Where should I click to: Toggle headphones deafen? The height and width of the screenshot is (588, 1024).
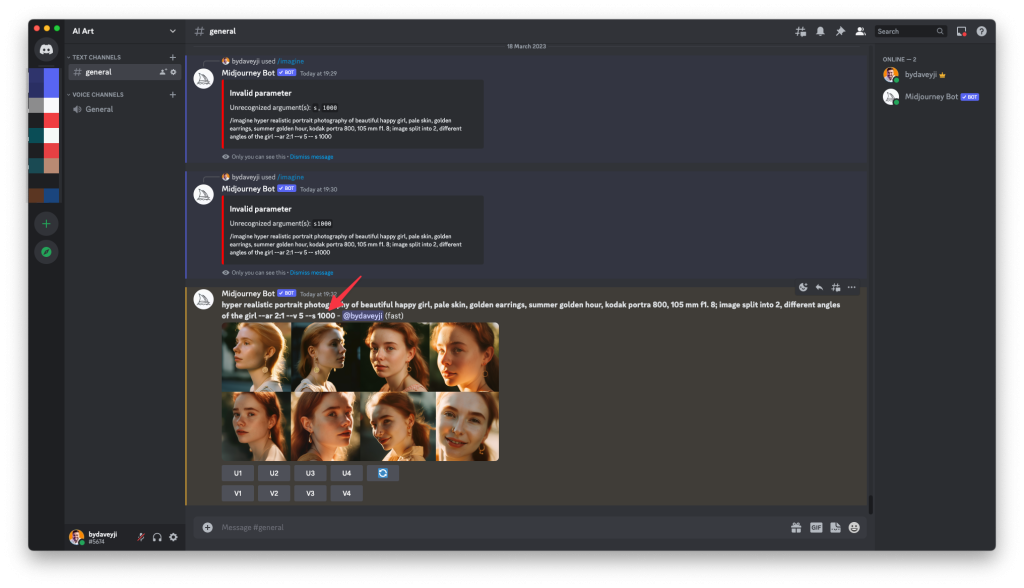coord(157,537)
